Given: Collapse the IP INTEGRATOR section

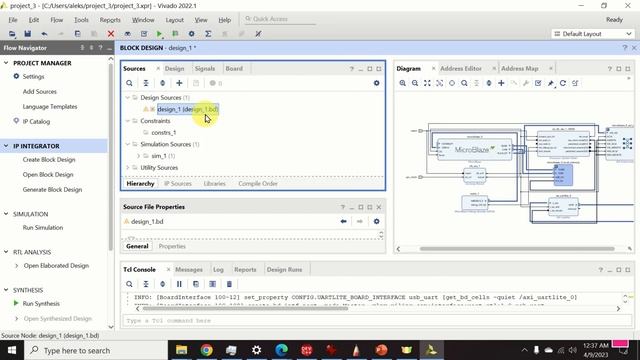Looking at the screenshot, I should tap(6, 146).
